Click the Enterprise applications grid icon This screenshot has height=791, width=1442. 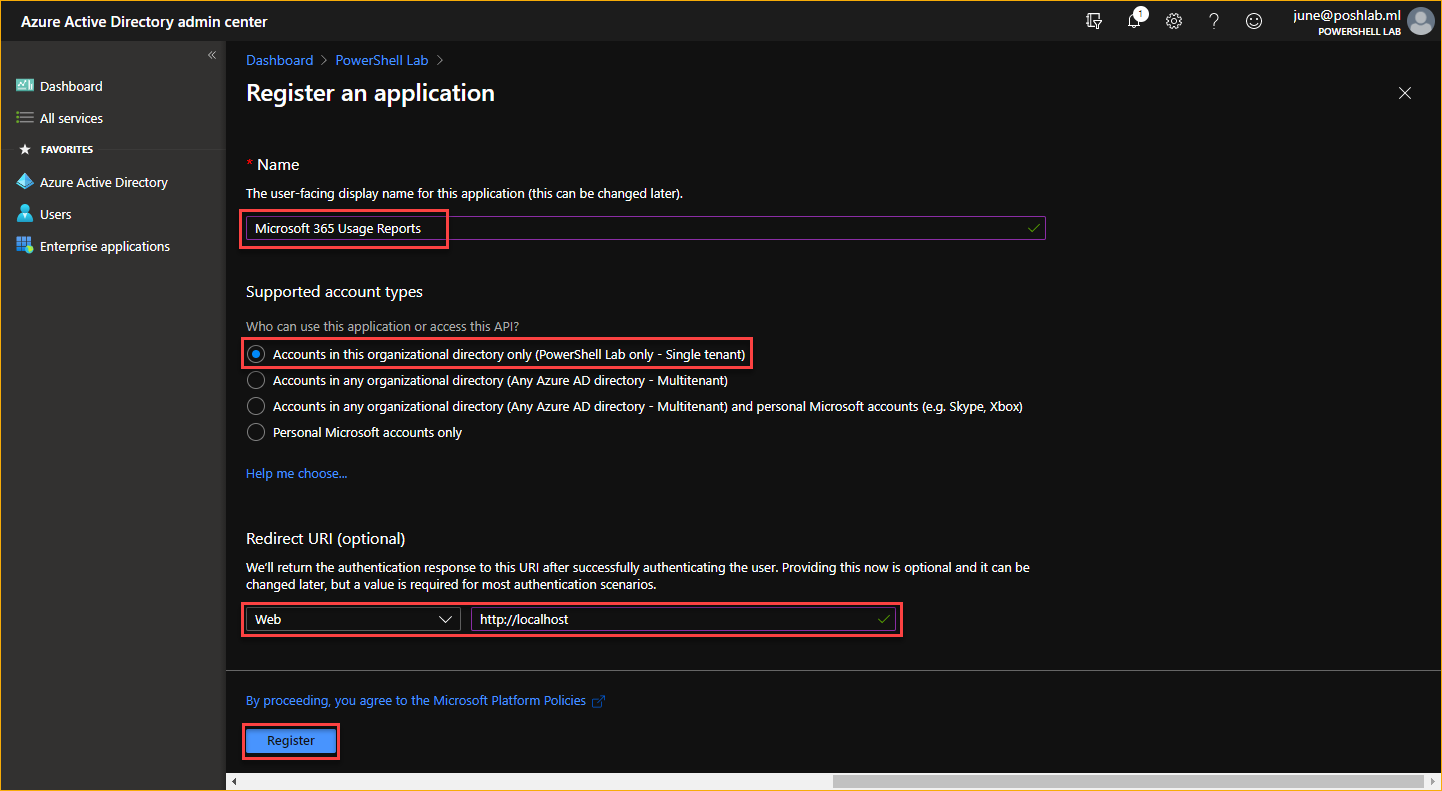(25, 246)
